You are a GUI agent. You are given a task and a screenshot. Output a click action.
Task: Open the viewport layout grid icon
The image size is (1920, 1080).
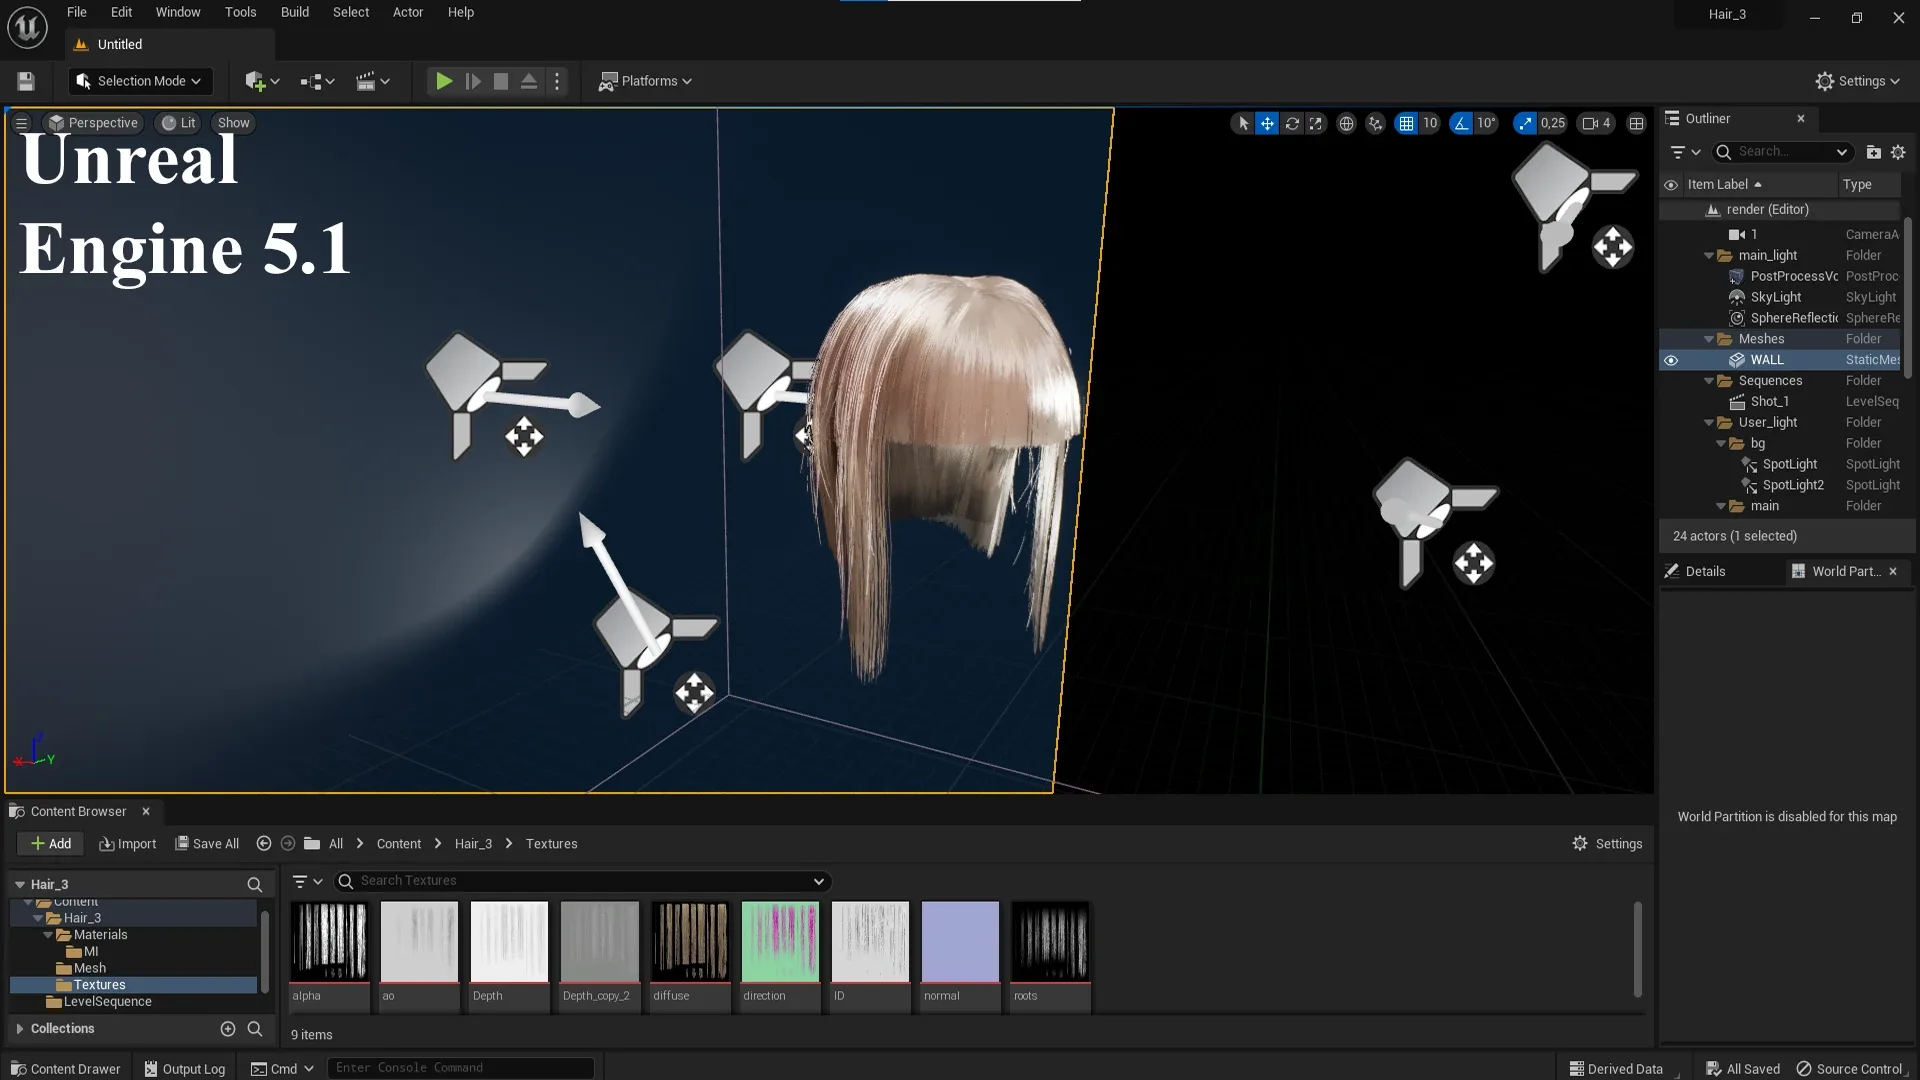point(1637,122)
